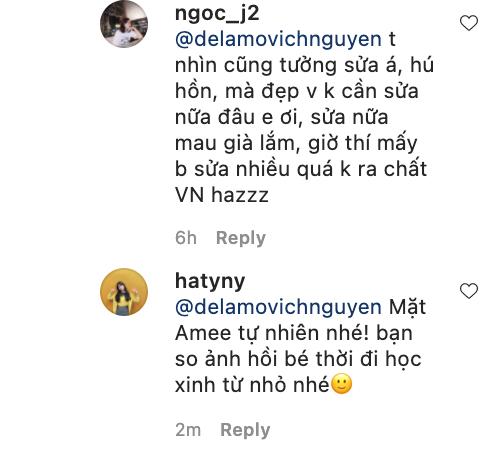Viewport: 490px width, 458px height.
Task: Click the 2m timestamp
Action: click(188, 430)
